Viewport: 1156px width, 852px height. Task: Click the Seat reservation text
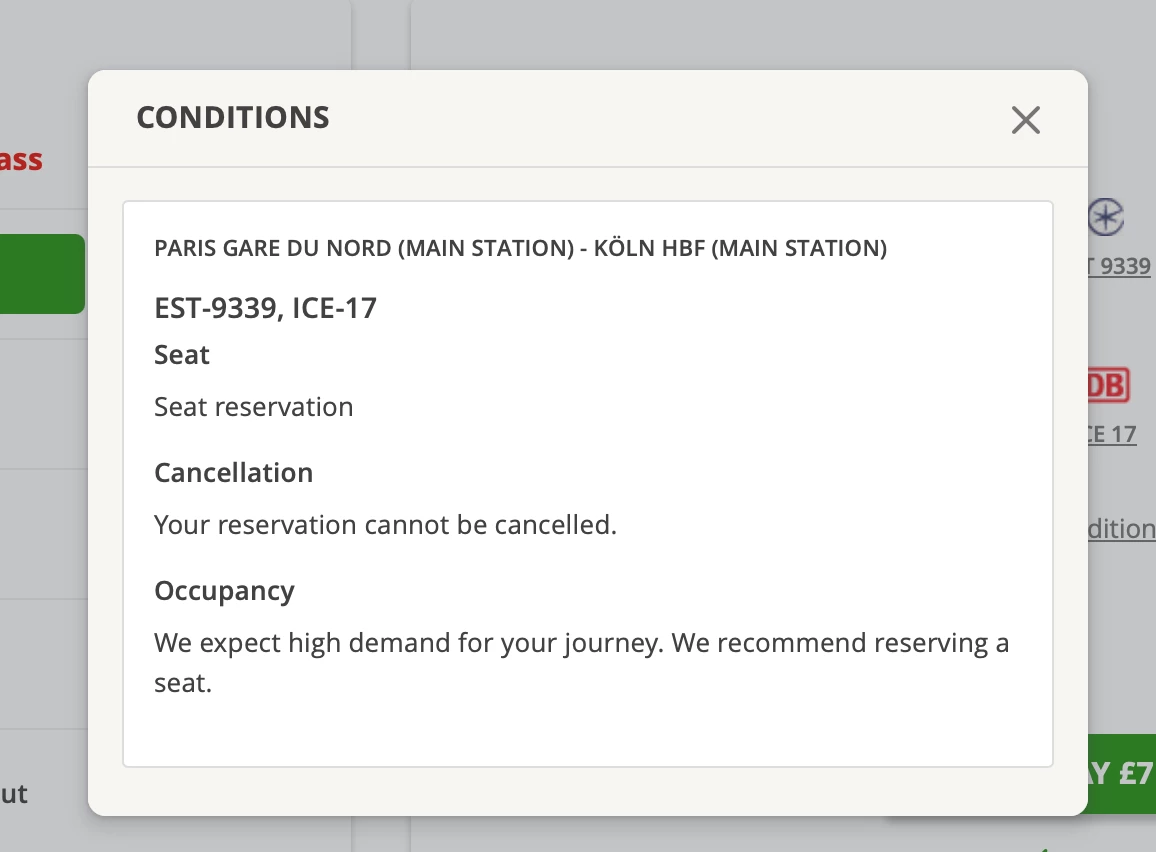[254, 407]
